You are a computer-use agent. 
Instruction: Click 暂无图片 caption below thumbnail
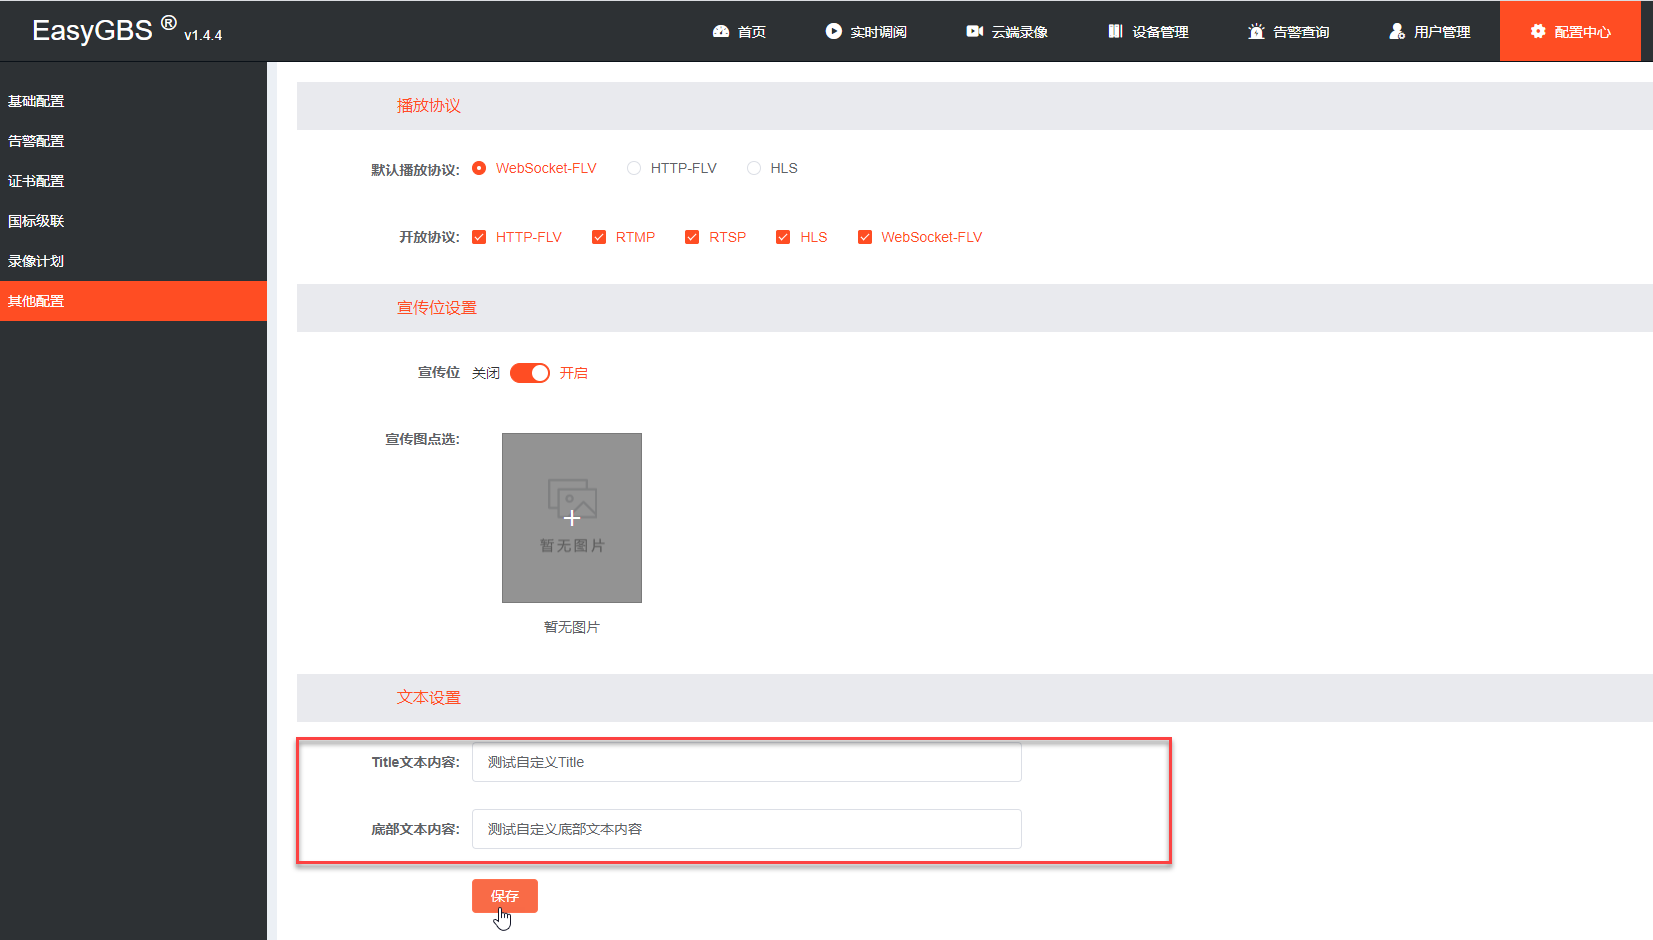(x=572, y=627)
